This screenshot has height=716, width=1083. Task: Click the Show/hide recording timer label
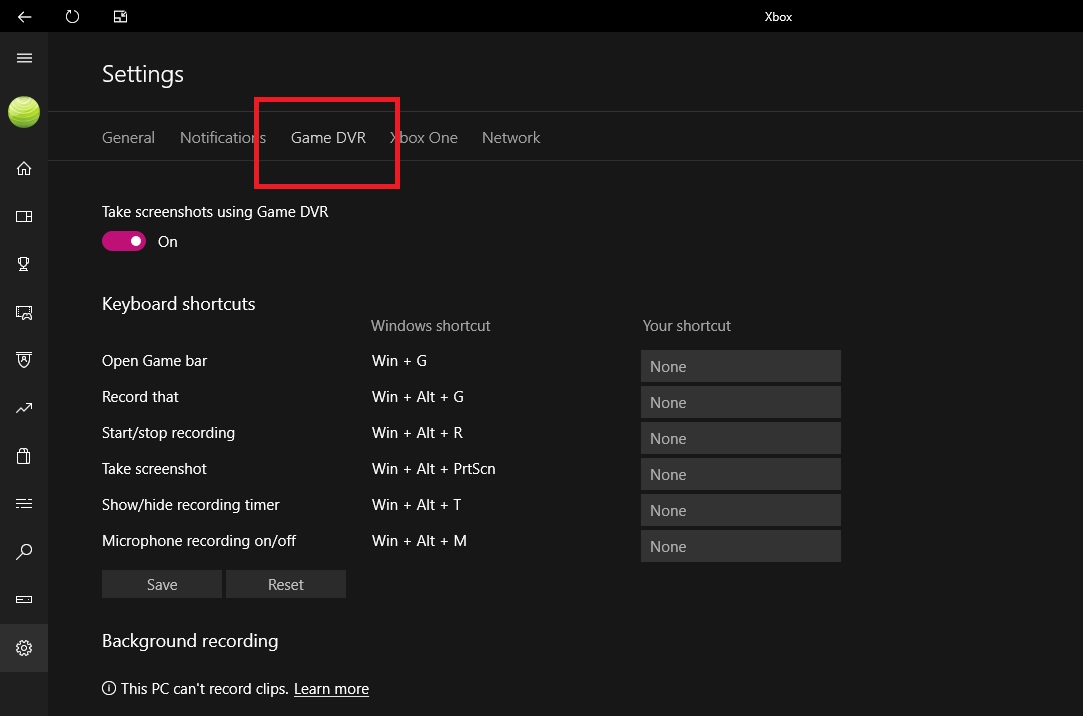click(x=191, y=505)
